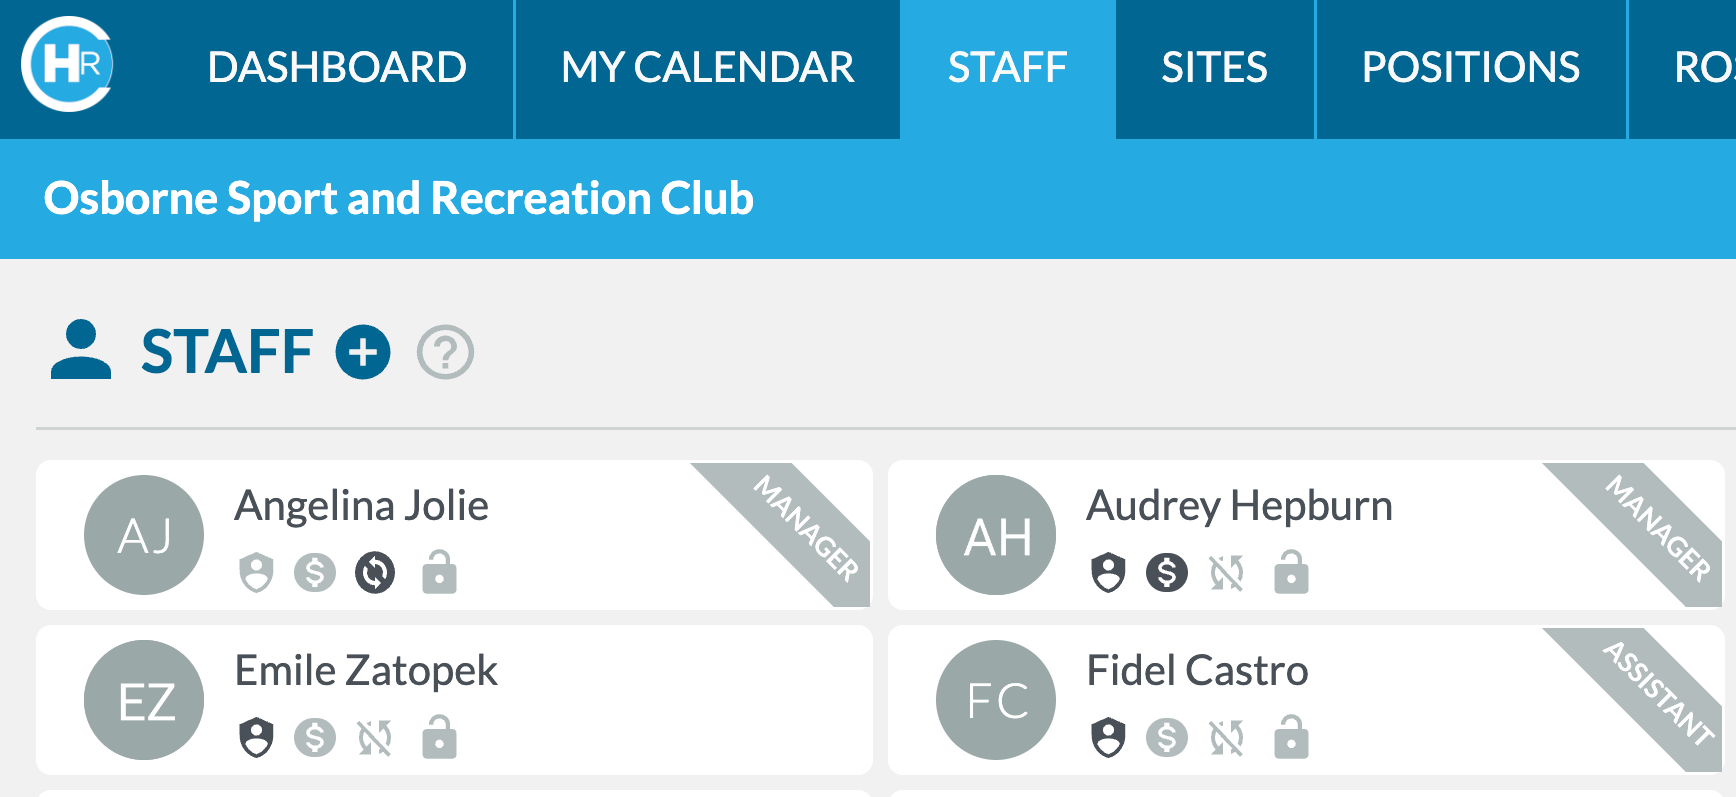Open Emile Zatopek's staff profile name
Viewport: 1736px width, 797px height.
click(366, 671)
